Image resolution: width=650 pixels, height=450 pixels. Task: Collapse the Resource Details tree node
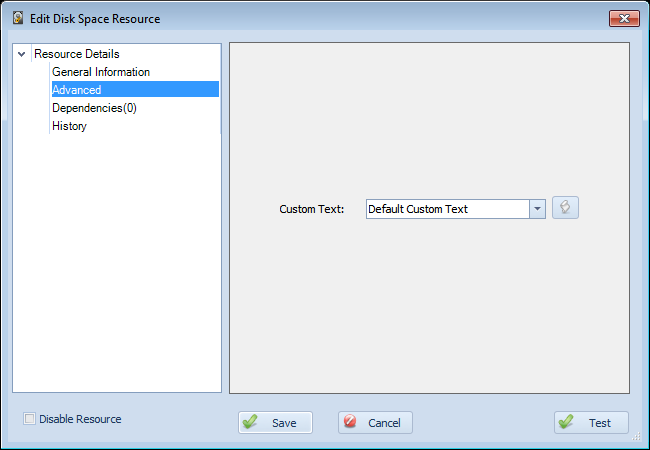point(22,54)
